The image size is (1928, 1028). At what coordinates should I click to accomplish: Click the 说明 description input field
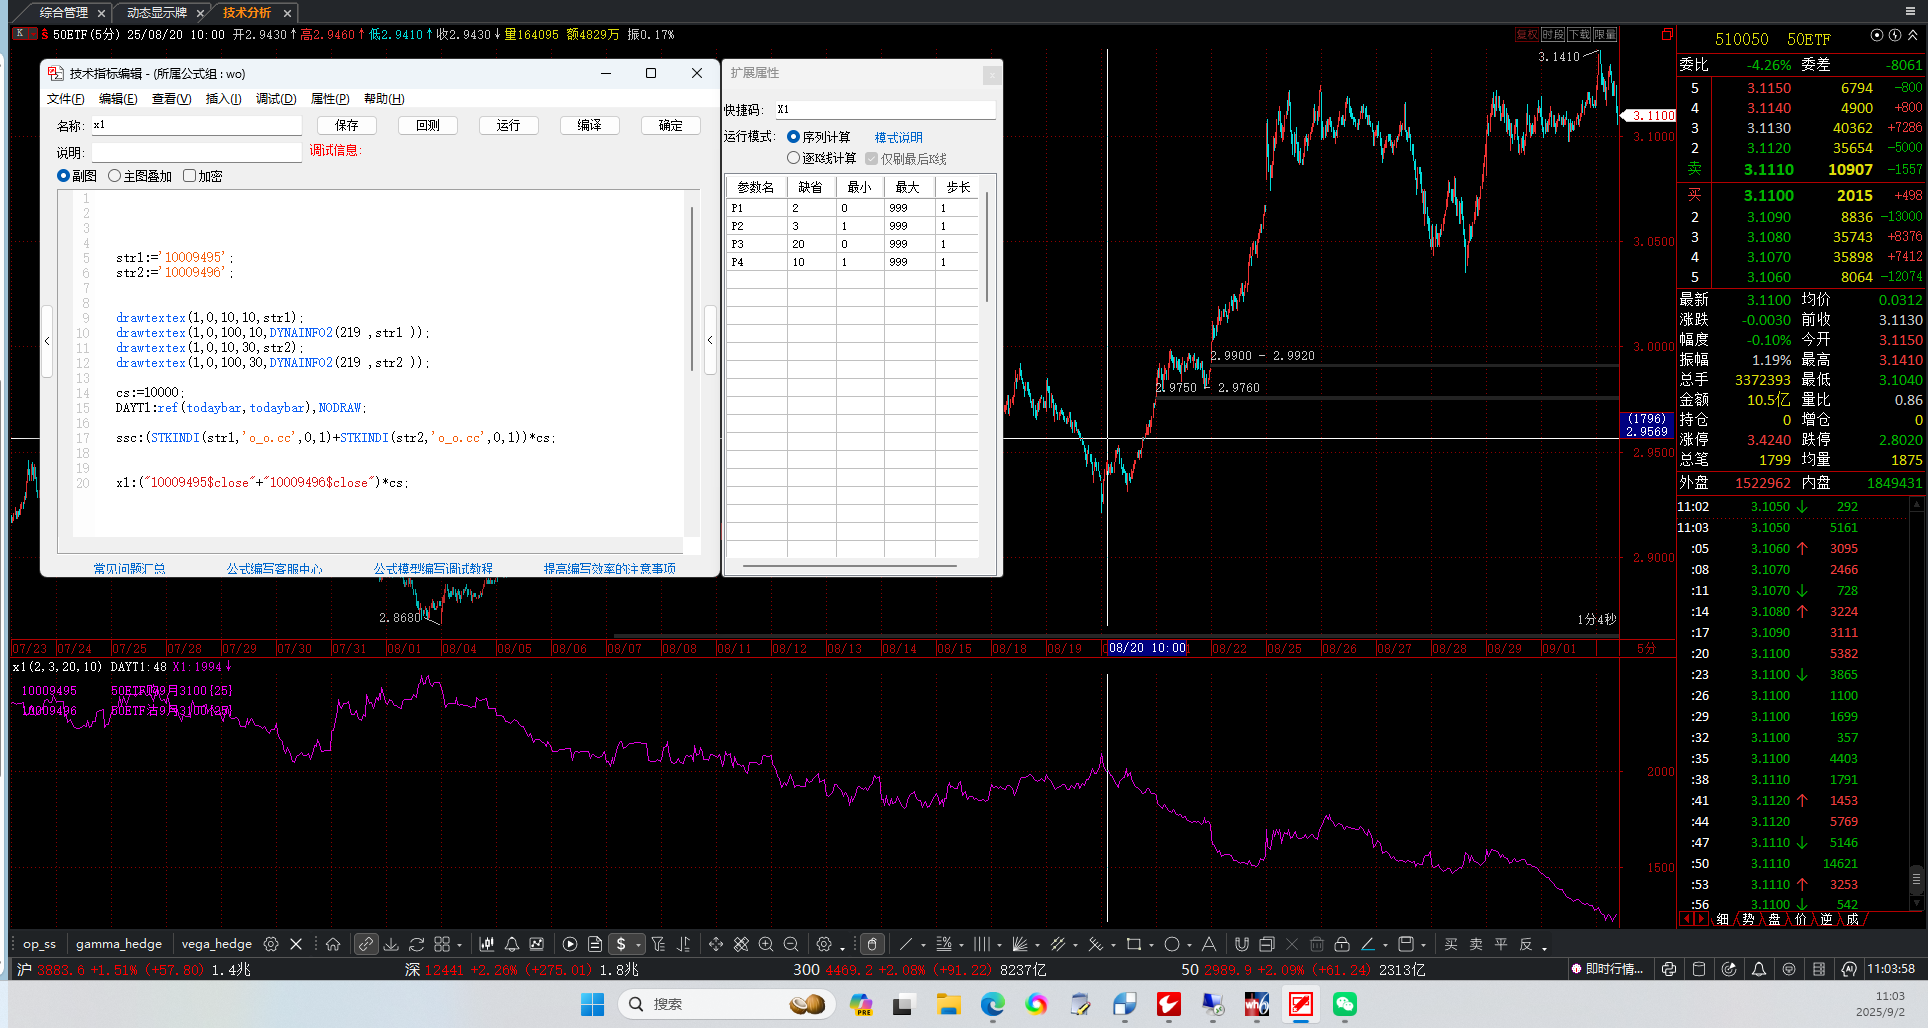click(x=196, y=152)
